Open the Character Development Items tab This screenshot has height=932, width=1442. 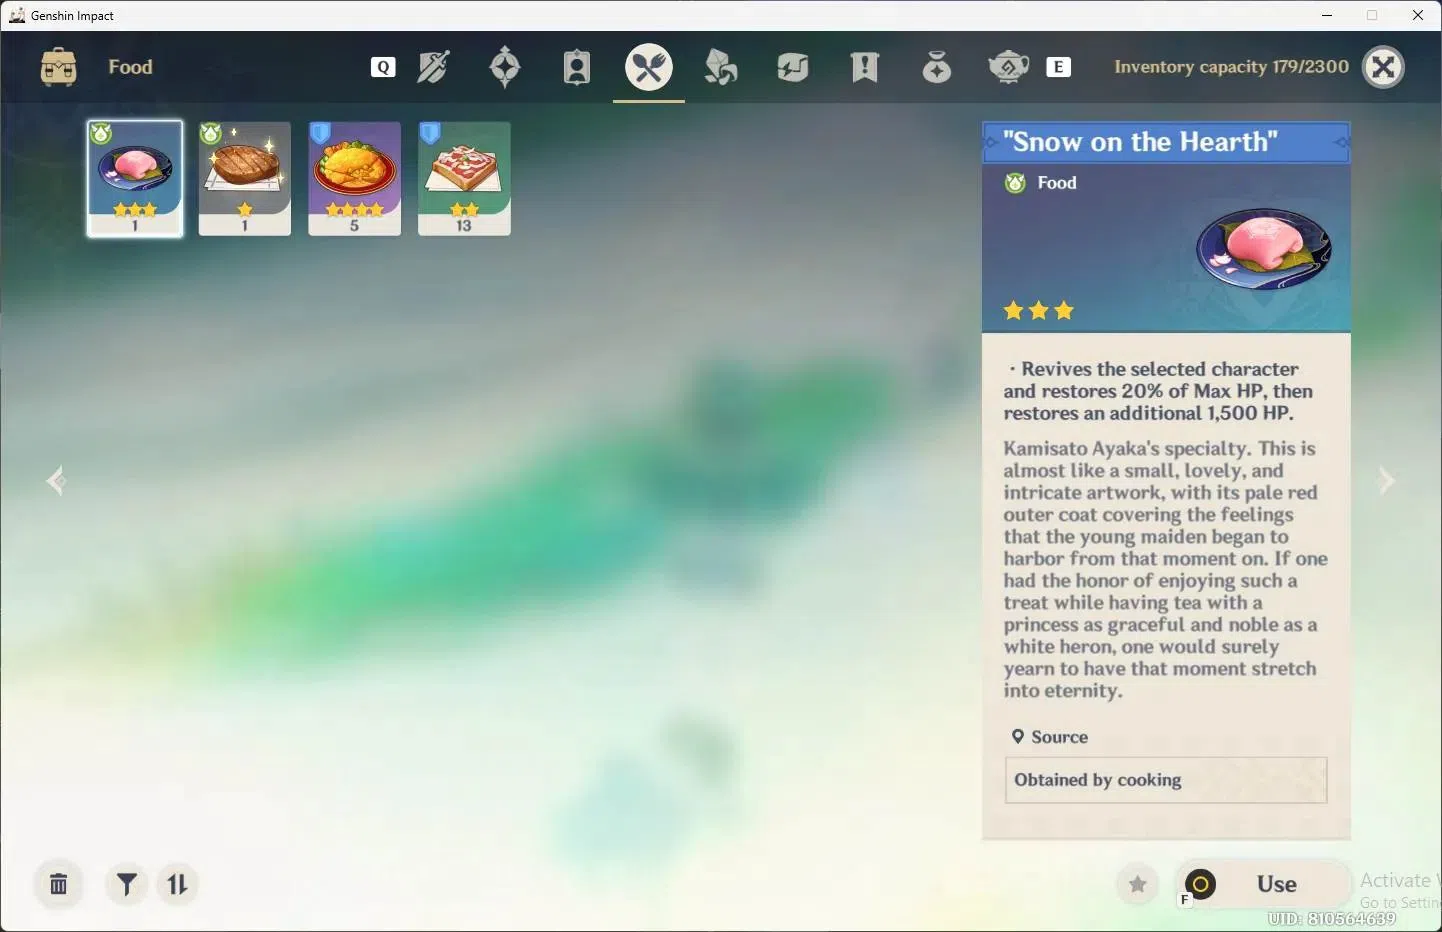(x=577, y=67)
